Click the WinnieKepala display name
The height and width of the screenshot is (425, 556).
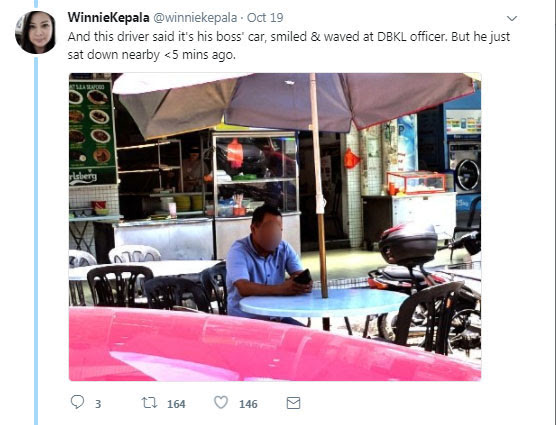(x=109, y=17)
